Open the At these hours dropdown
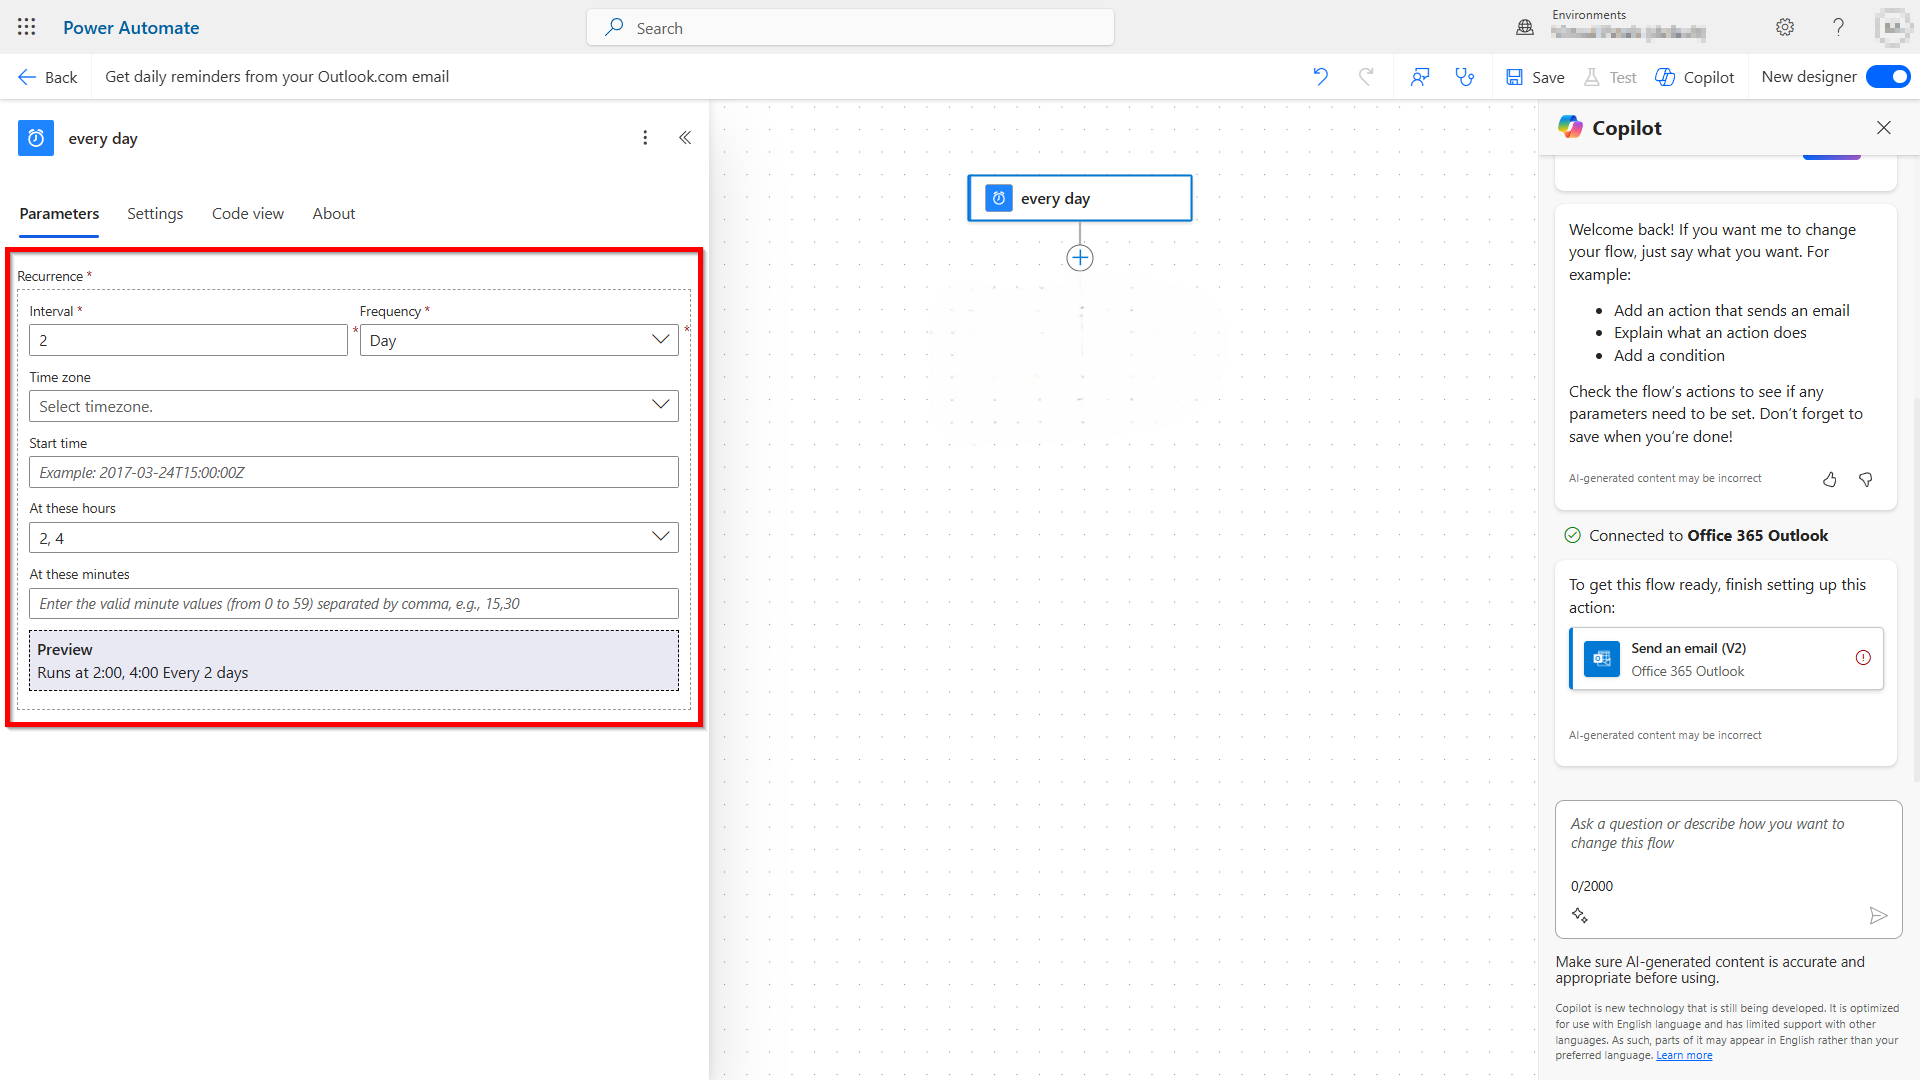 click(x=354, y=538)
